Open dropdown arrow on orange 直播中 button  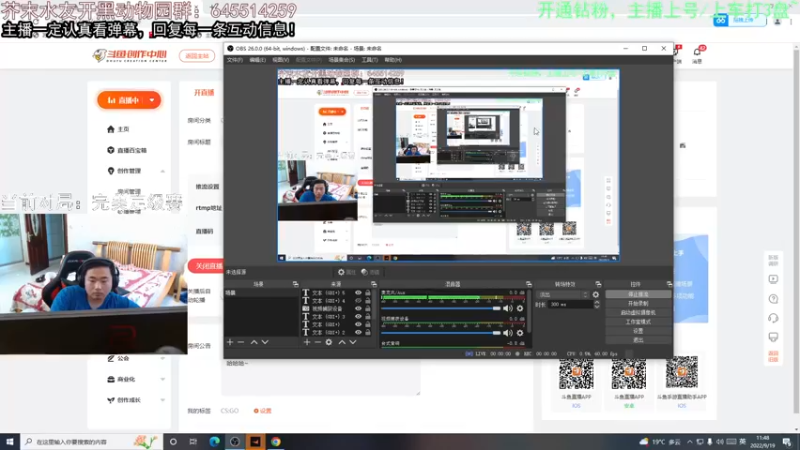pyautogui.click(x=152, y=101)
